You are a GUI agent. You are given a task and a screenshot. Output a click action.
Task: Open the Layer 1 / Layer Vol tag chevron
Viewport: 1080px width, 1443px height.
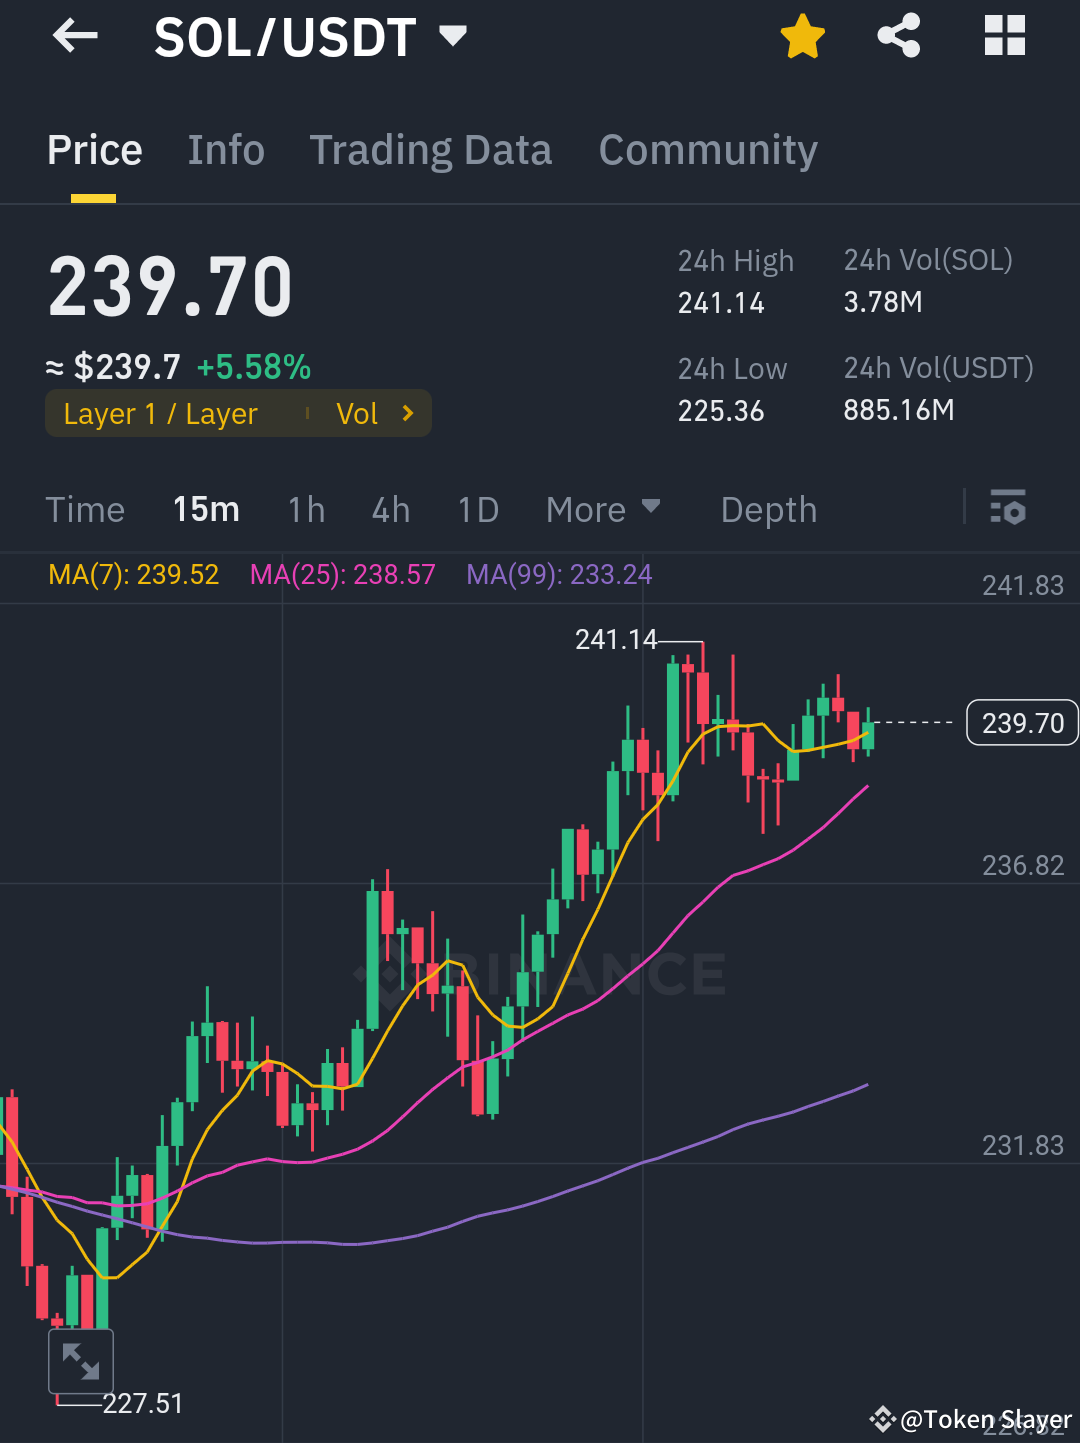tap(406, 413)
